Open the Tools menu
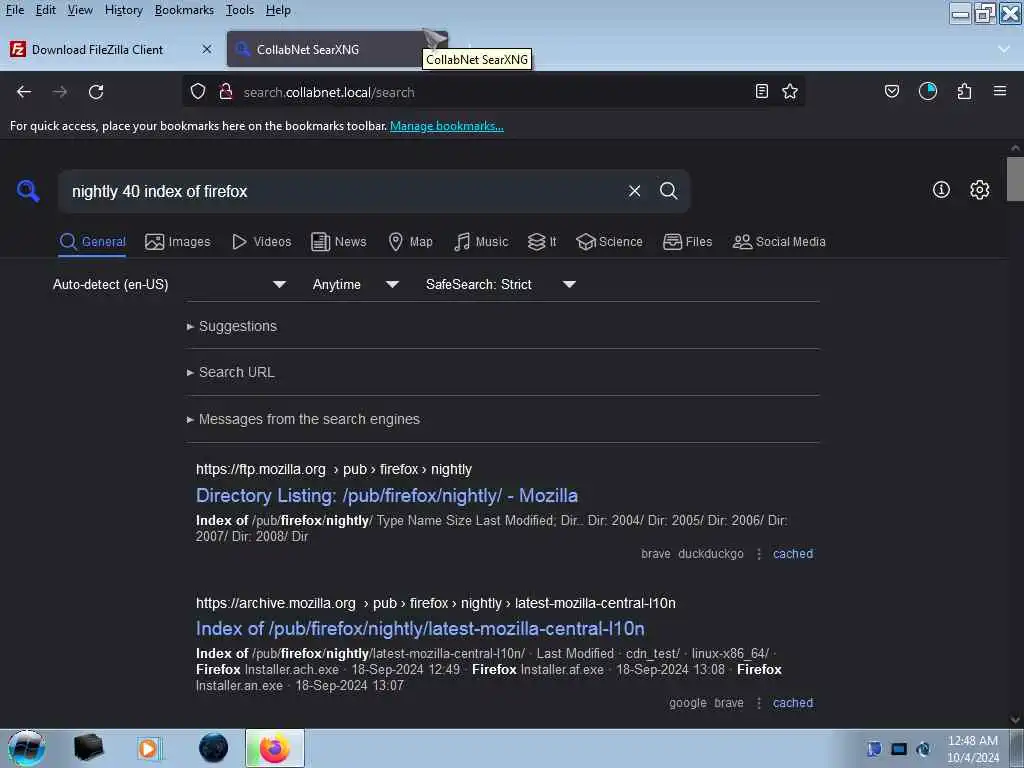 240,10
